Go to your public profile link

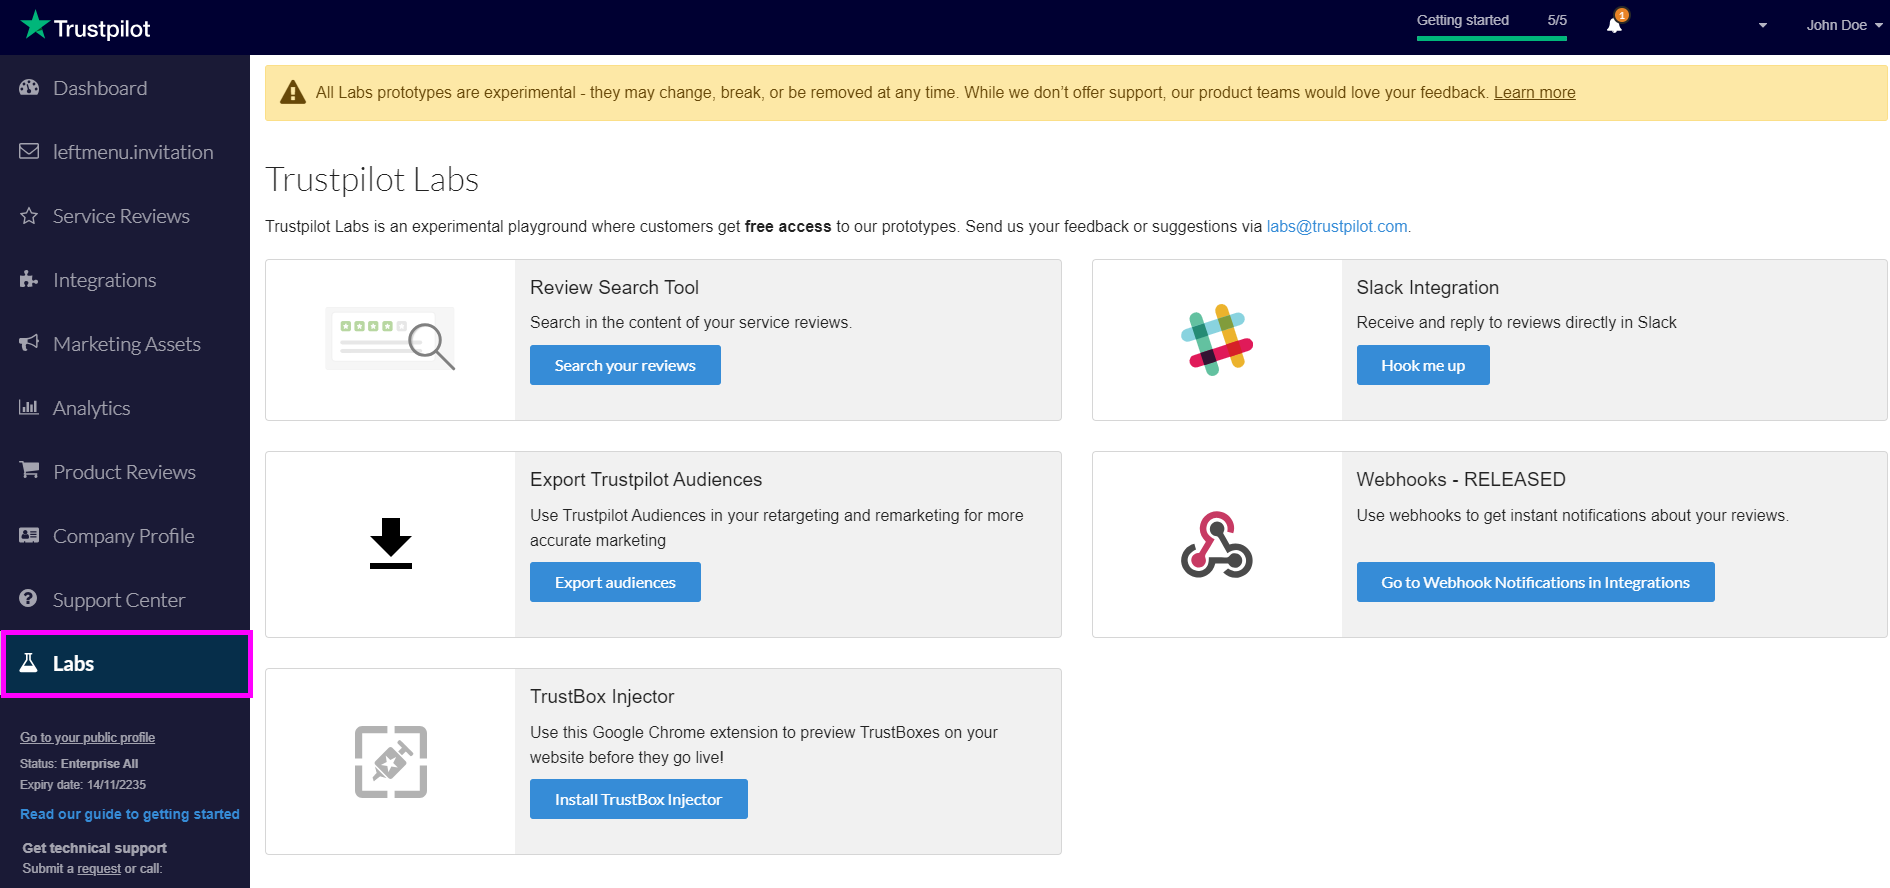(x=87, y=737)
